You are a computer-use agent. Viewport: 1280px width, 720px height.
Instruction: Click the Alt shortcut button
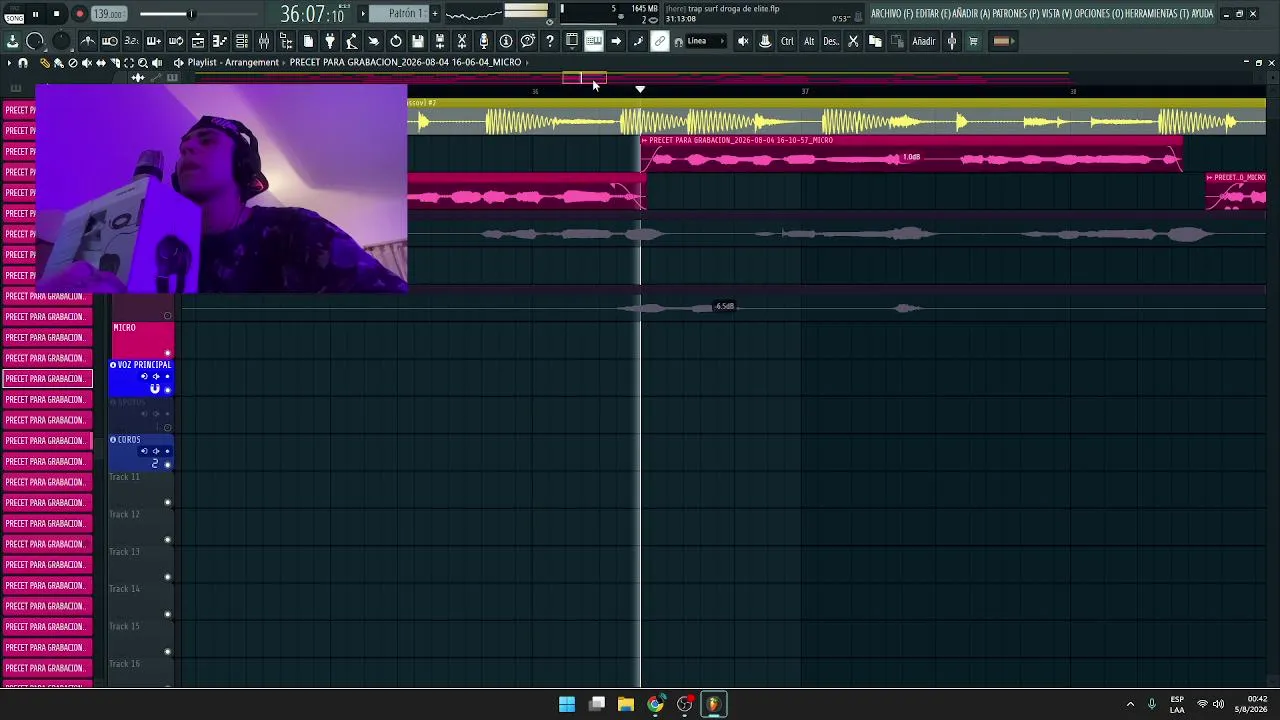coord(809,41)
